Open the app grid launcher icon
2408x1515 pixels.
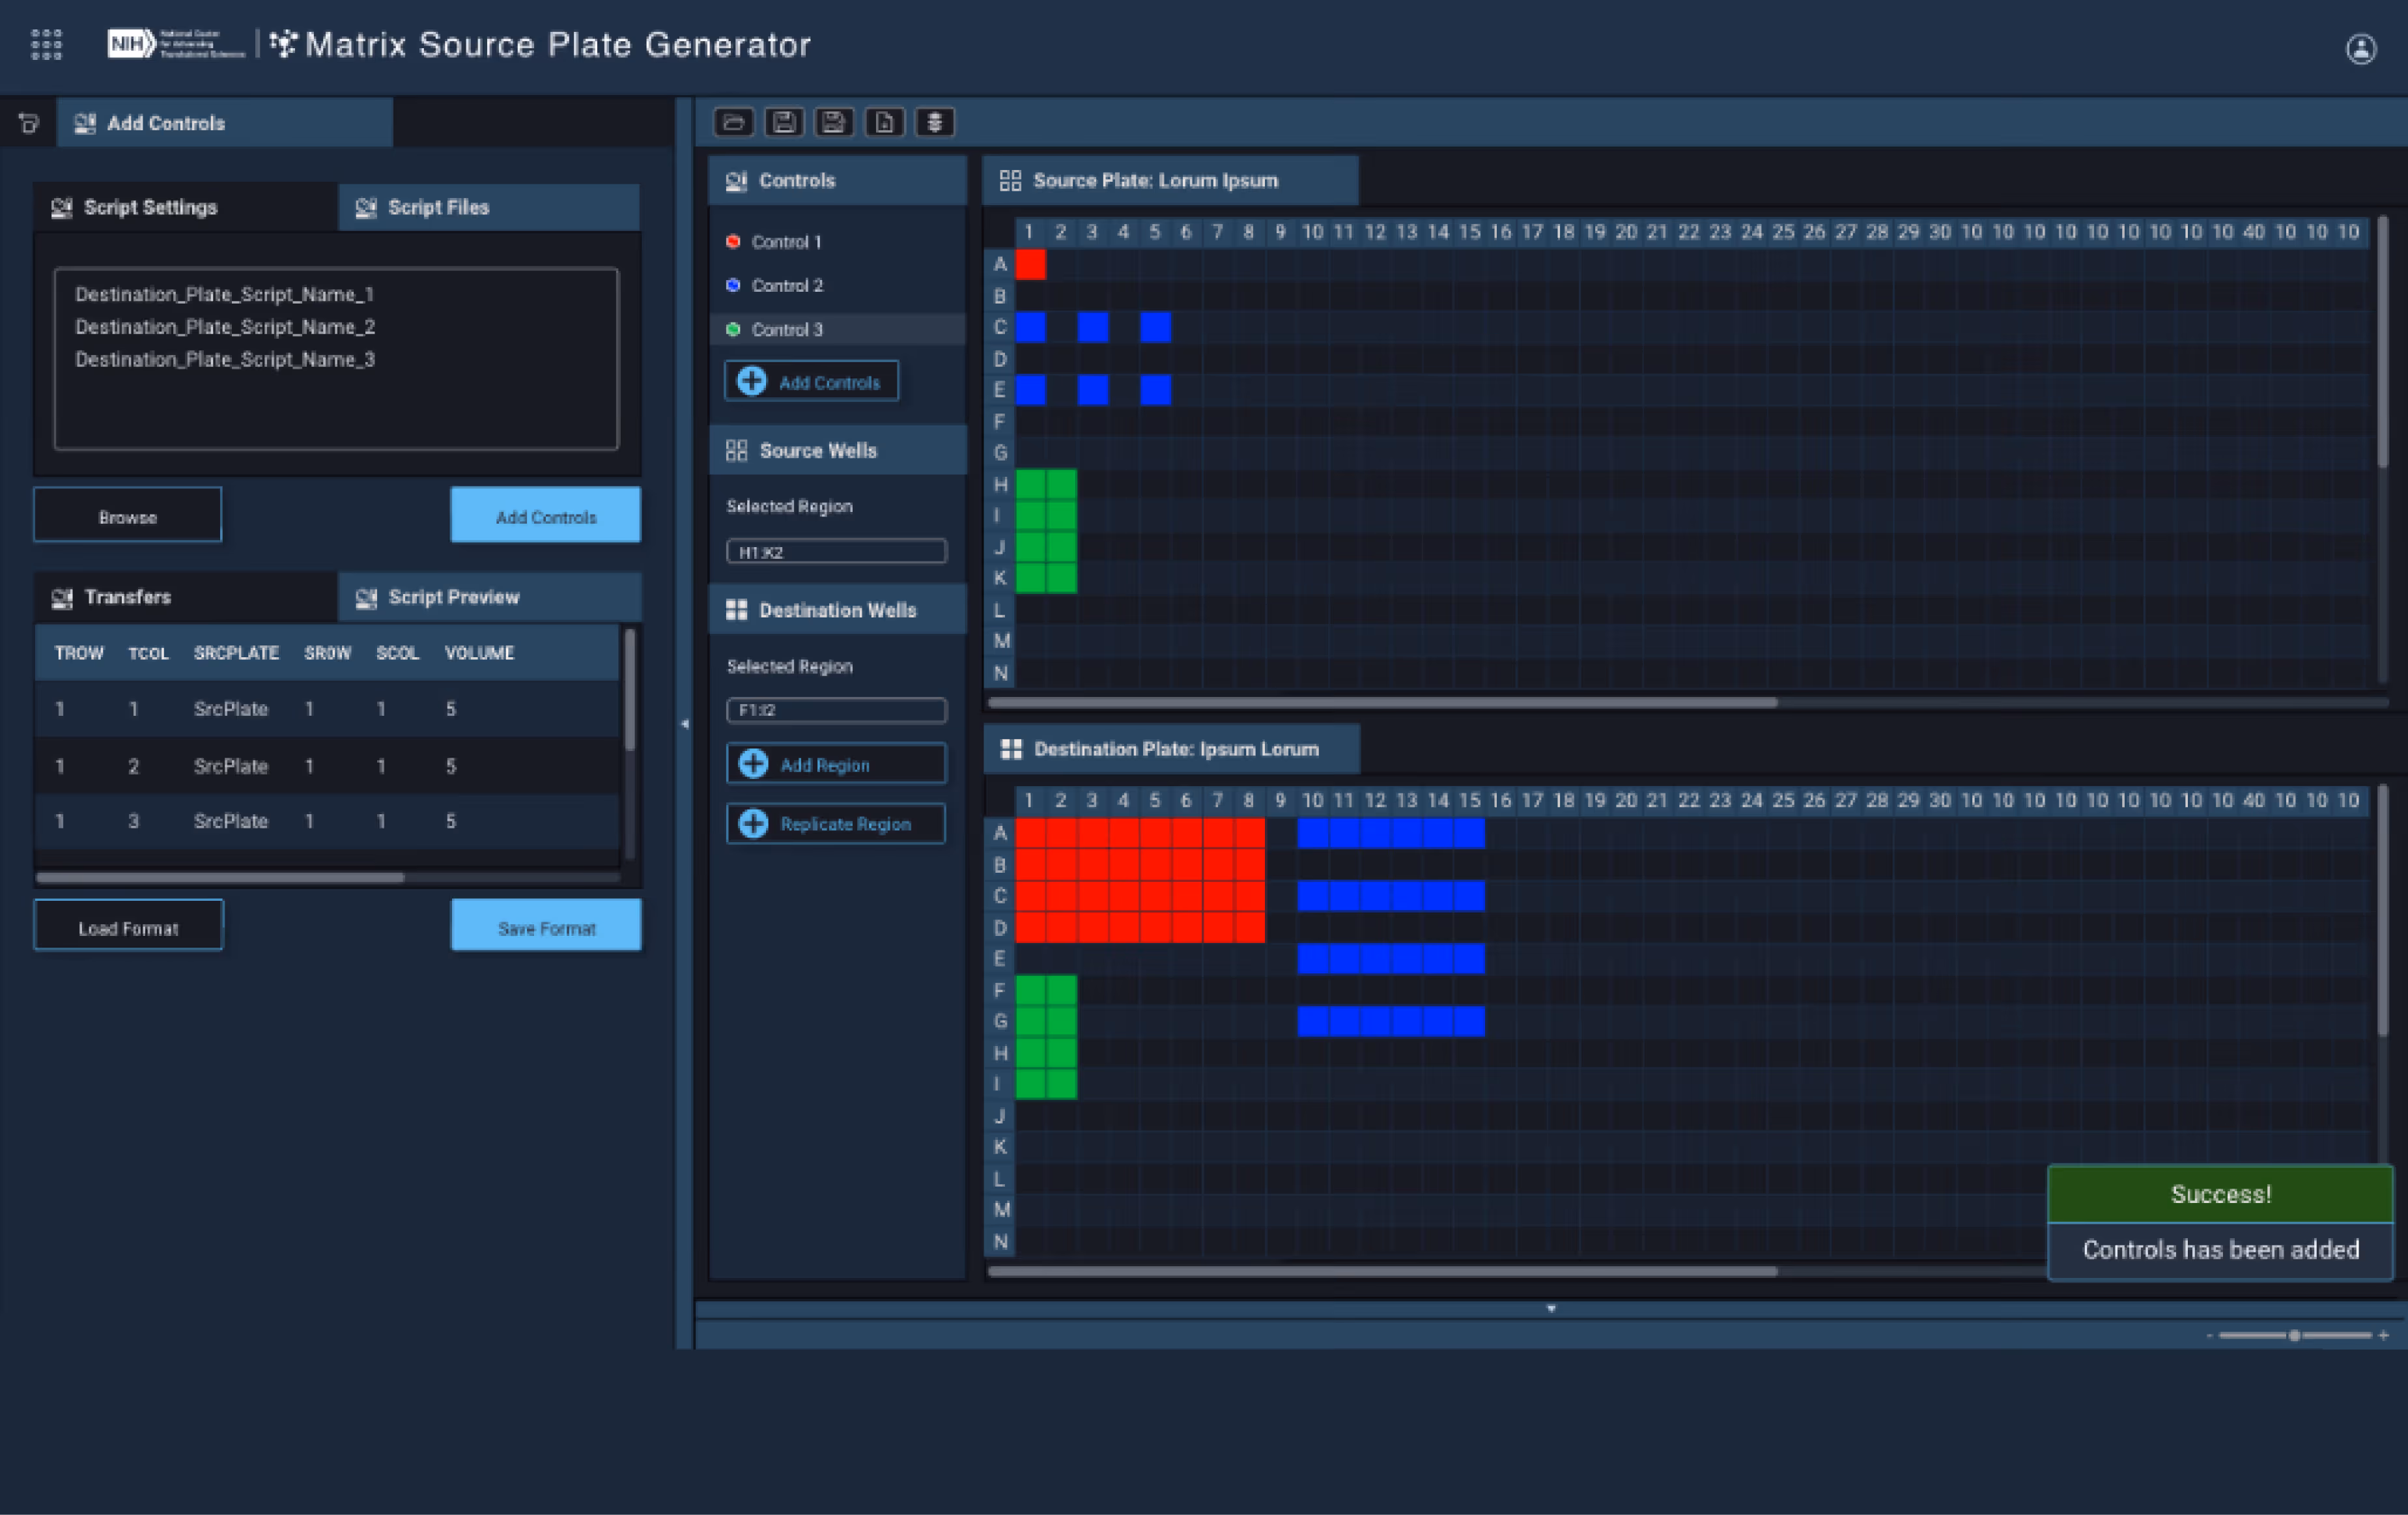[x=46, y=44]
